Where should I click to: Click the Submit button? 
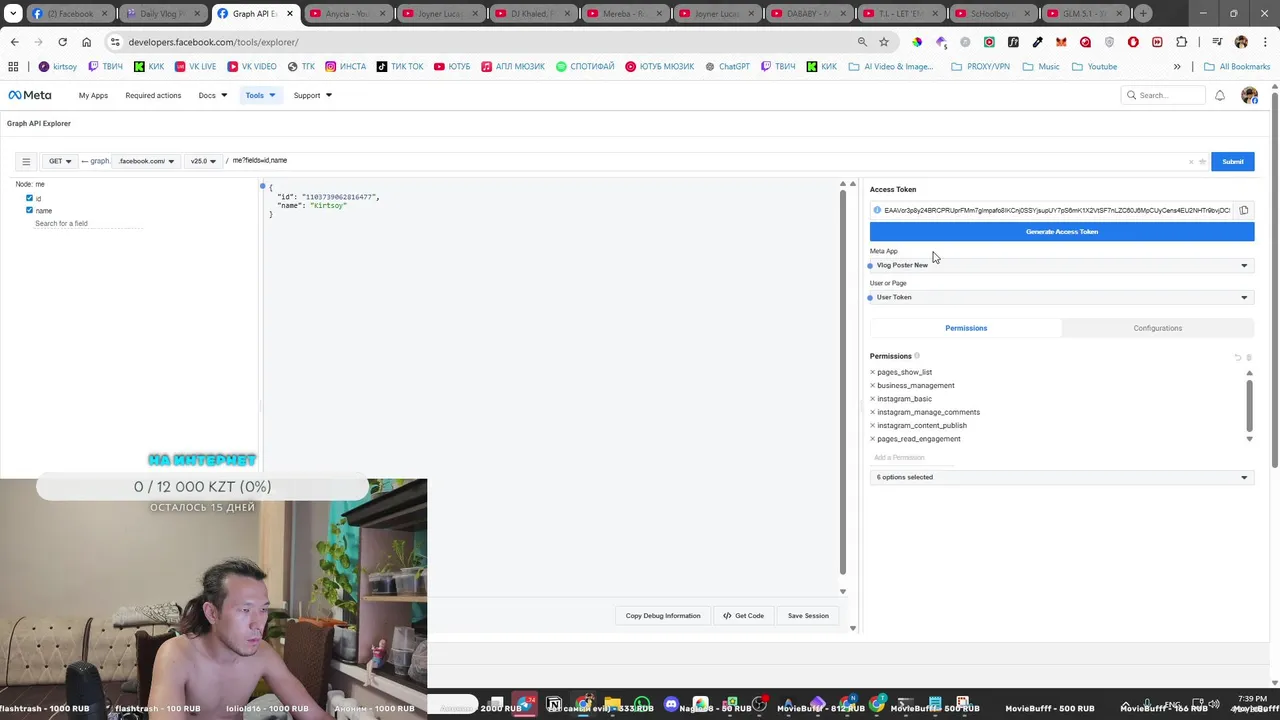click(1232, 161)
